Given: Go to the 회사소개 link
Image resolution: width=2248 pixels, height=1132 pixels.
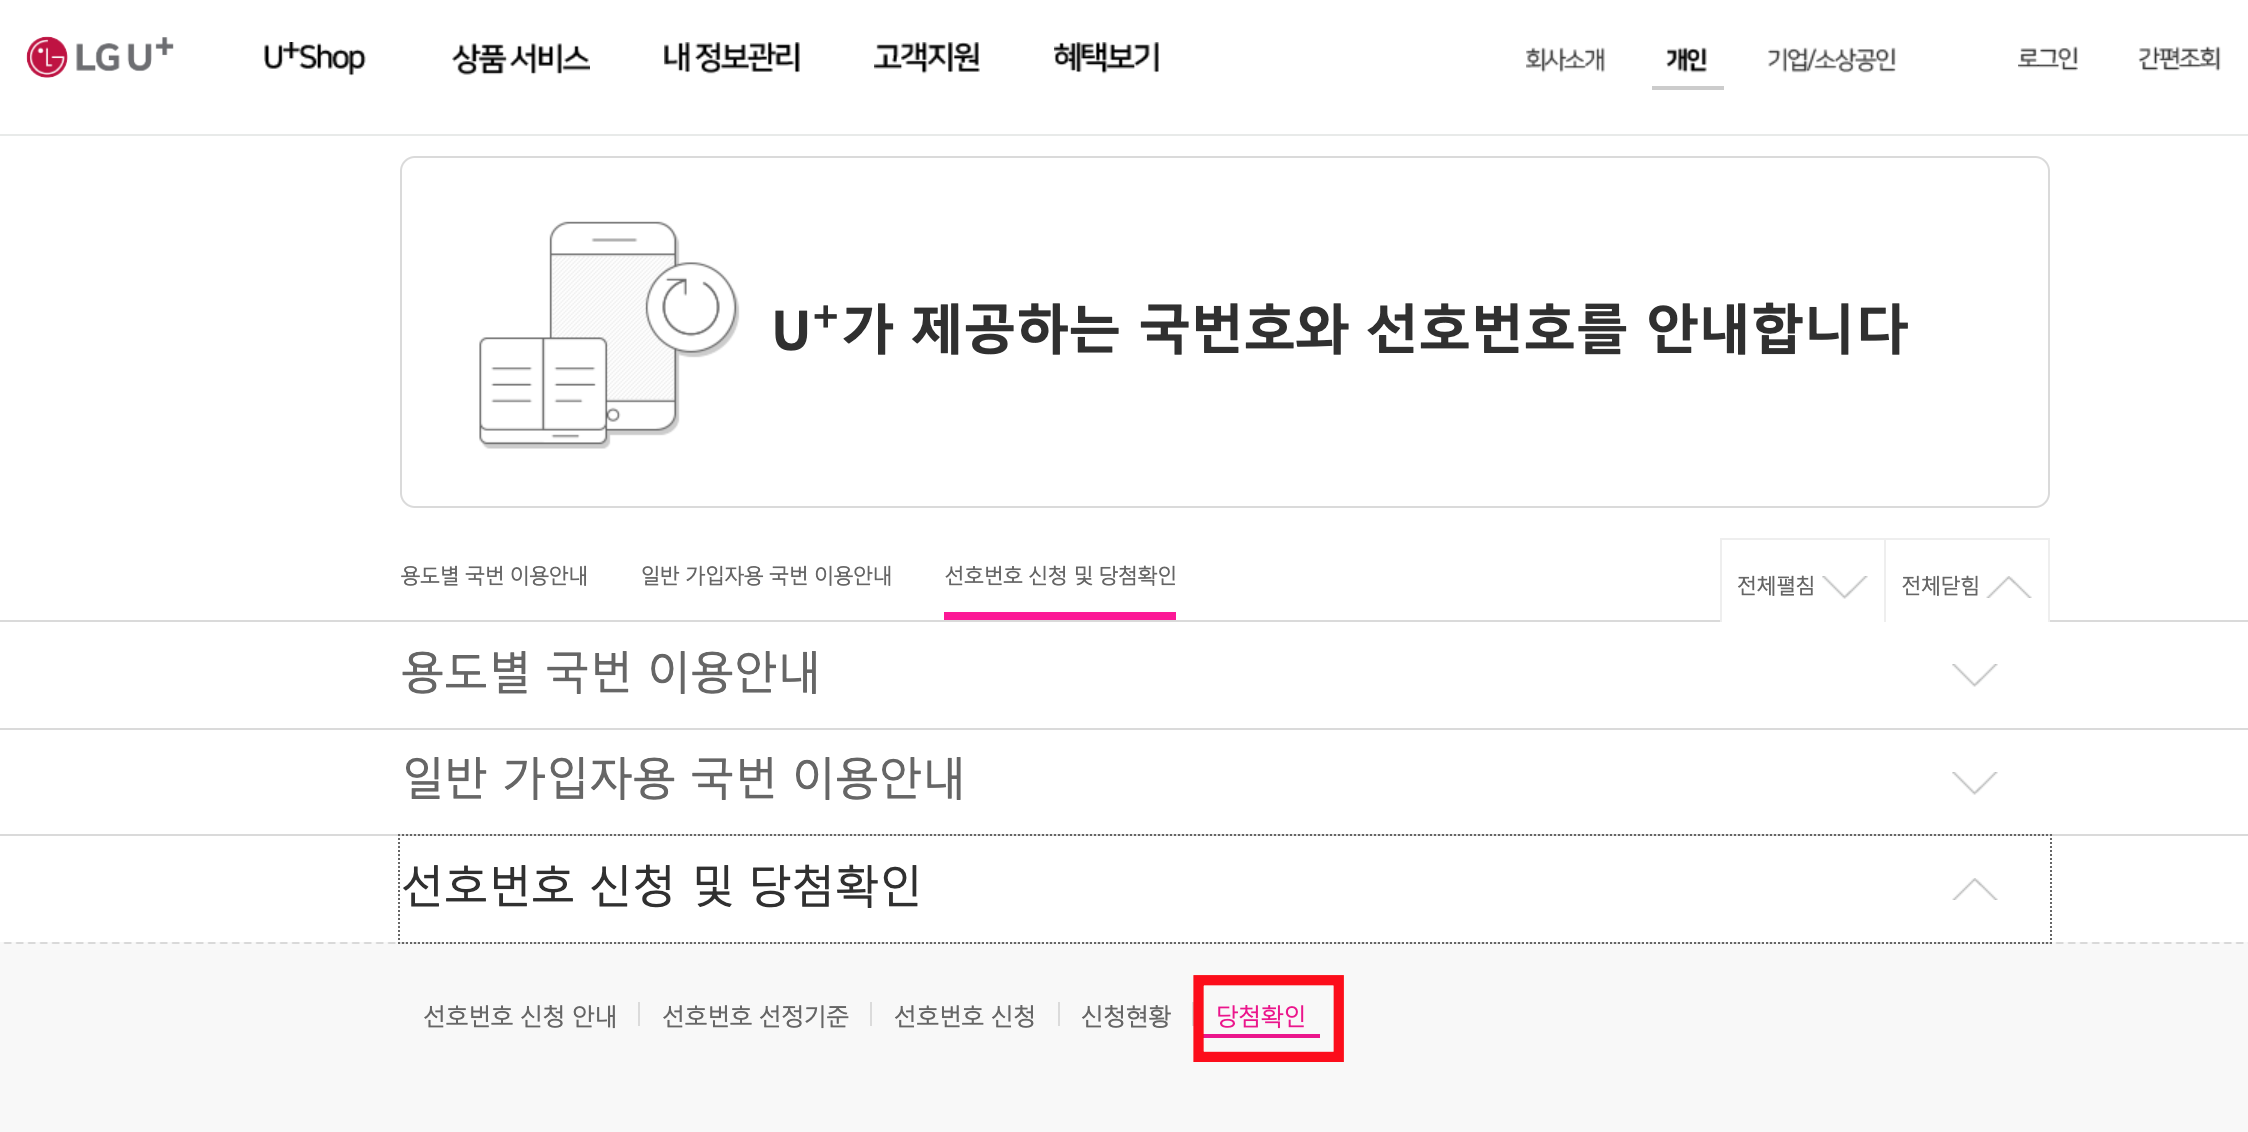Looking at the screenshot, I should [x=1564, y=60].
